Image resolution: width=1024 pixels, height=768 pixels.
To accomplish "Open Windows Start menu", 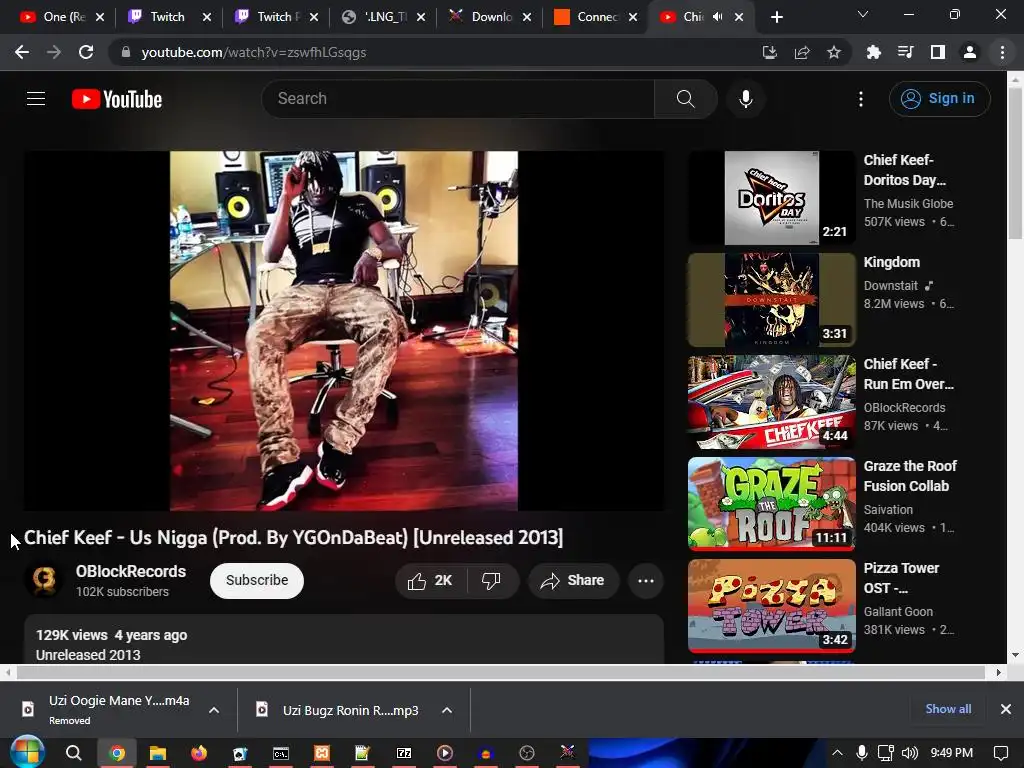I will (x=27, y=752).
